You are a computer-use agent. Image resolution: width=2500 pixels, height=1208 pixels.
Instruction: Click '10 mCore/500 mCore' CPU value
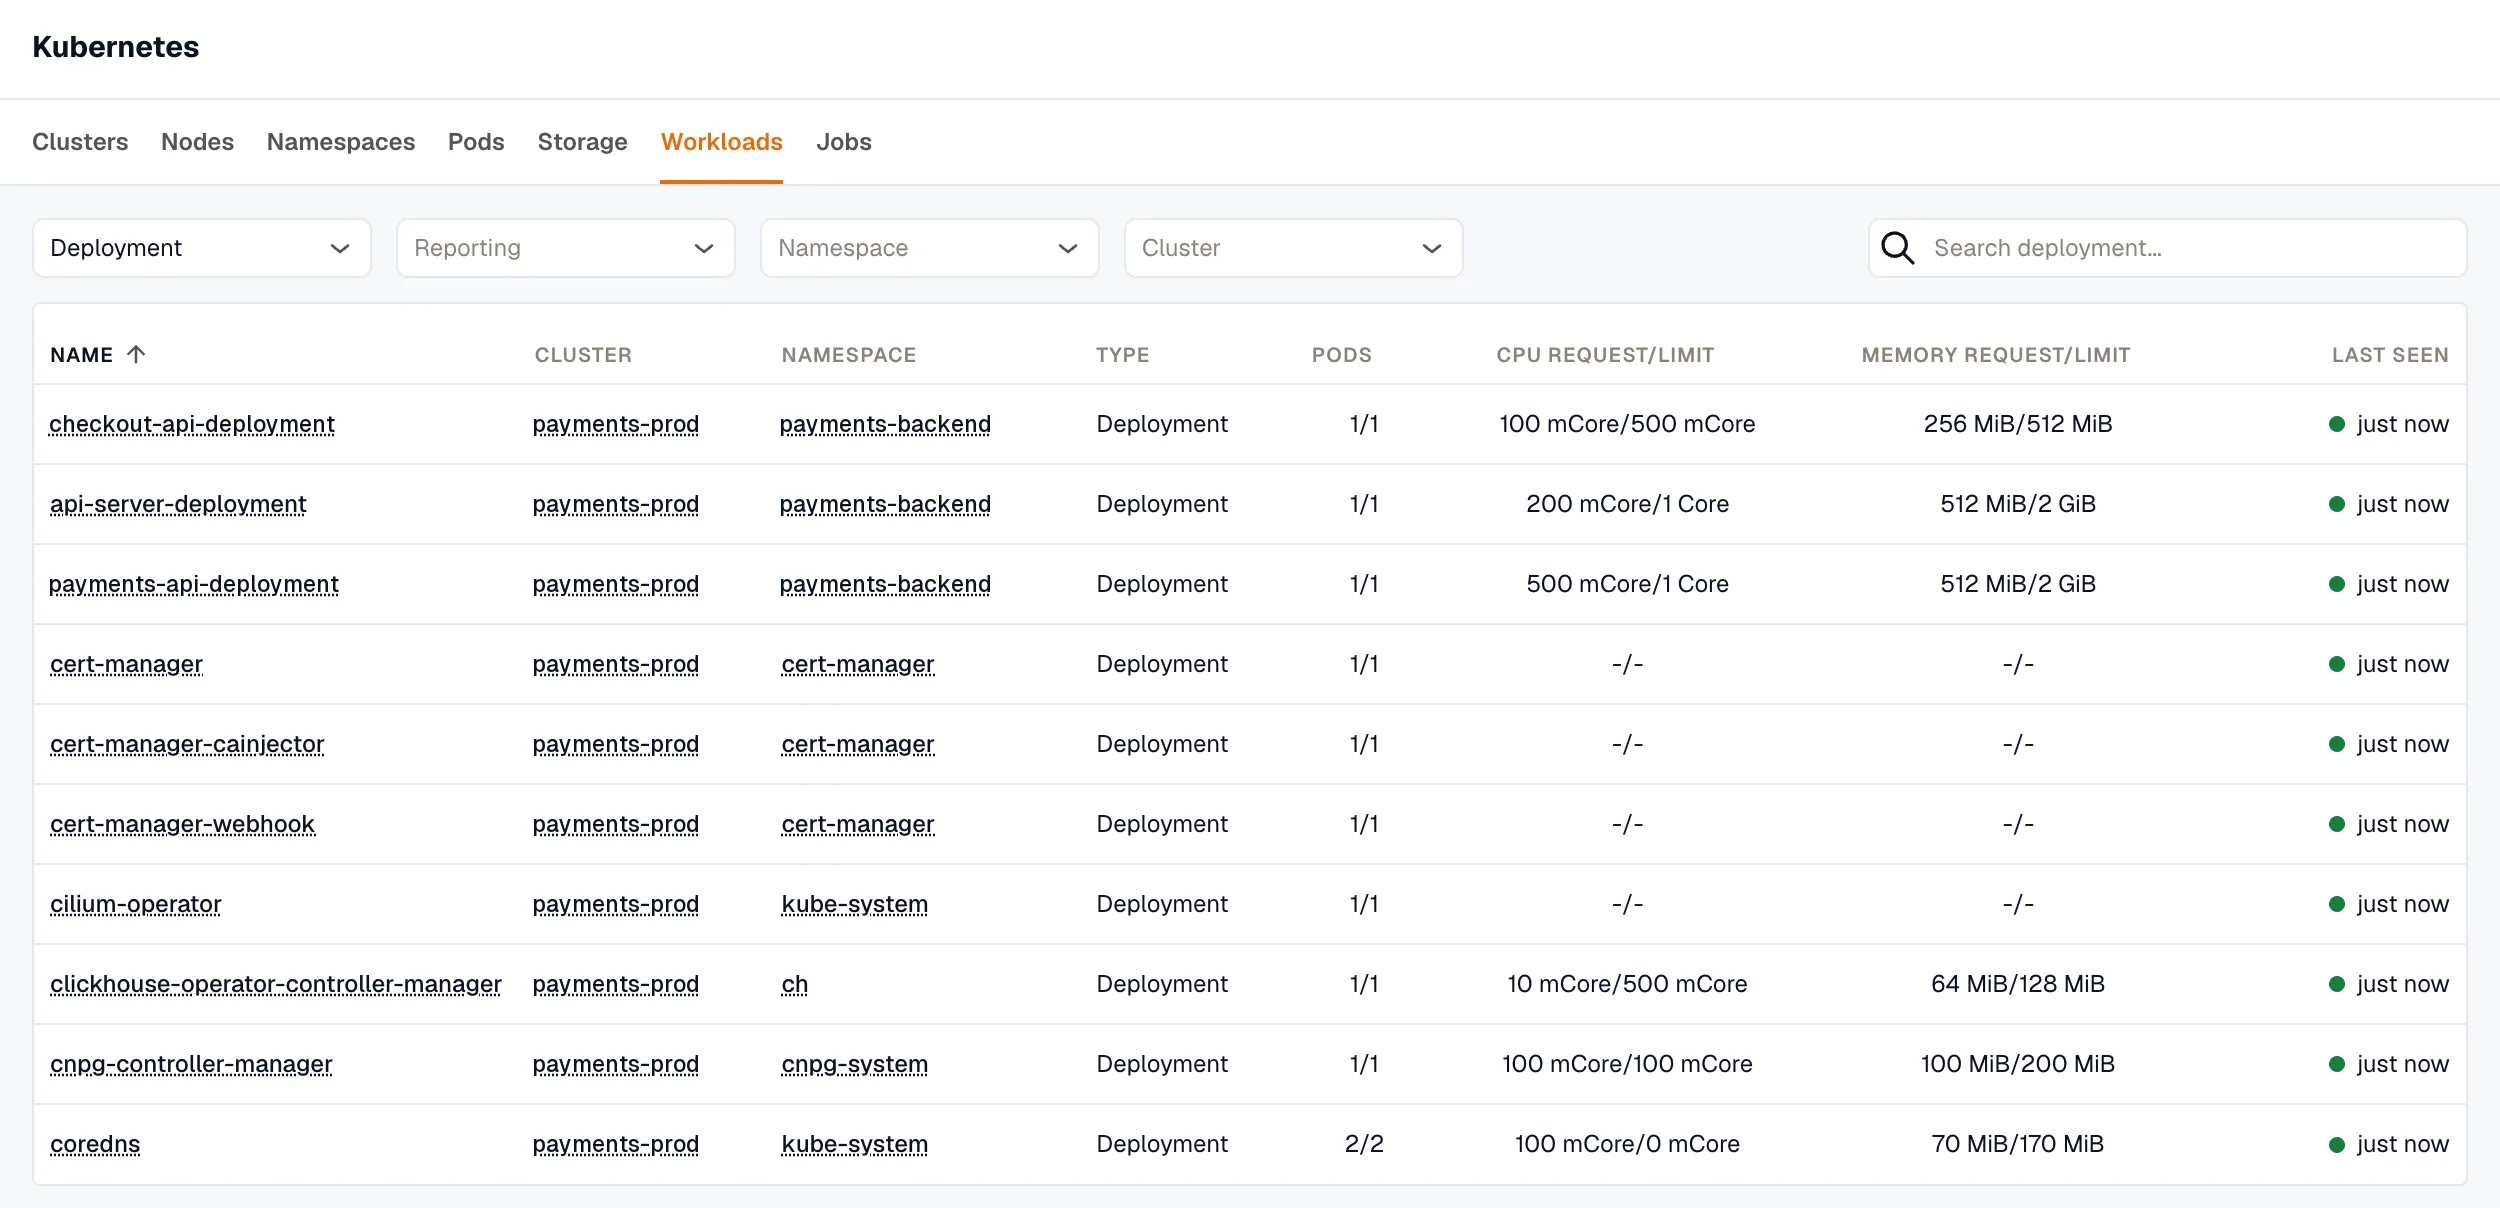tap(1627, 984)
